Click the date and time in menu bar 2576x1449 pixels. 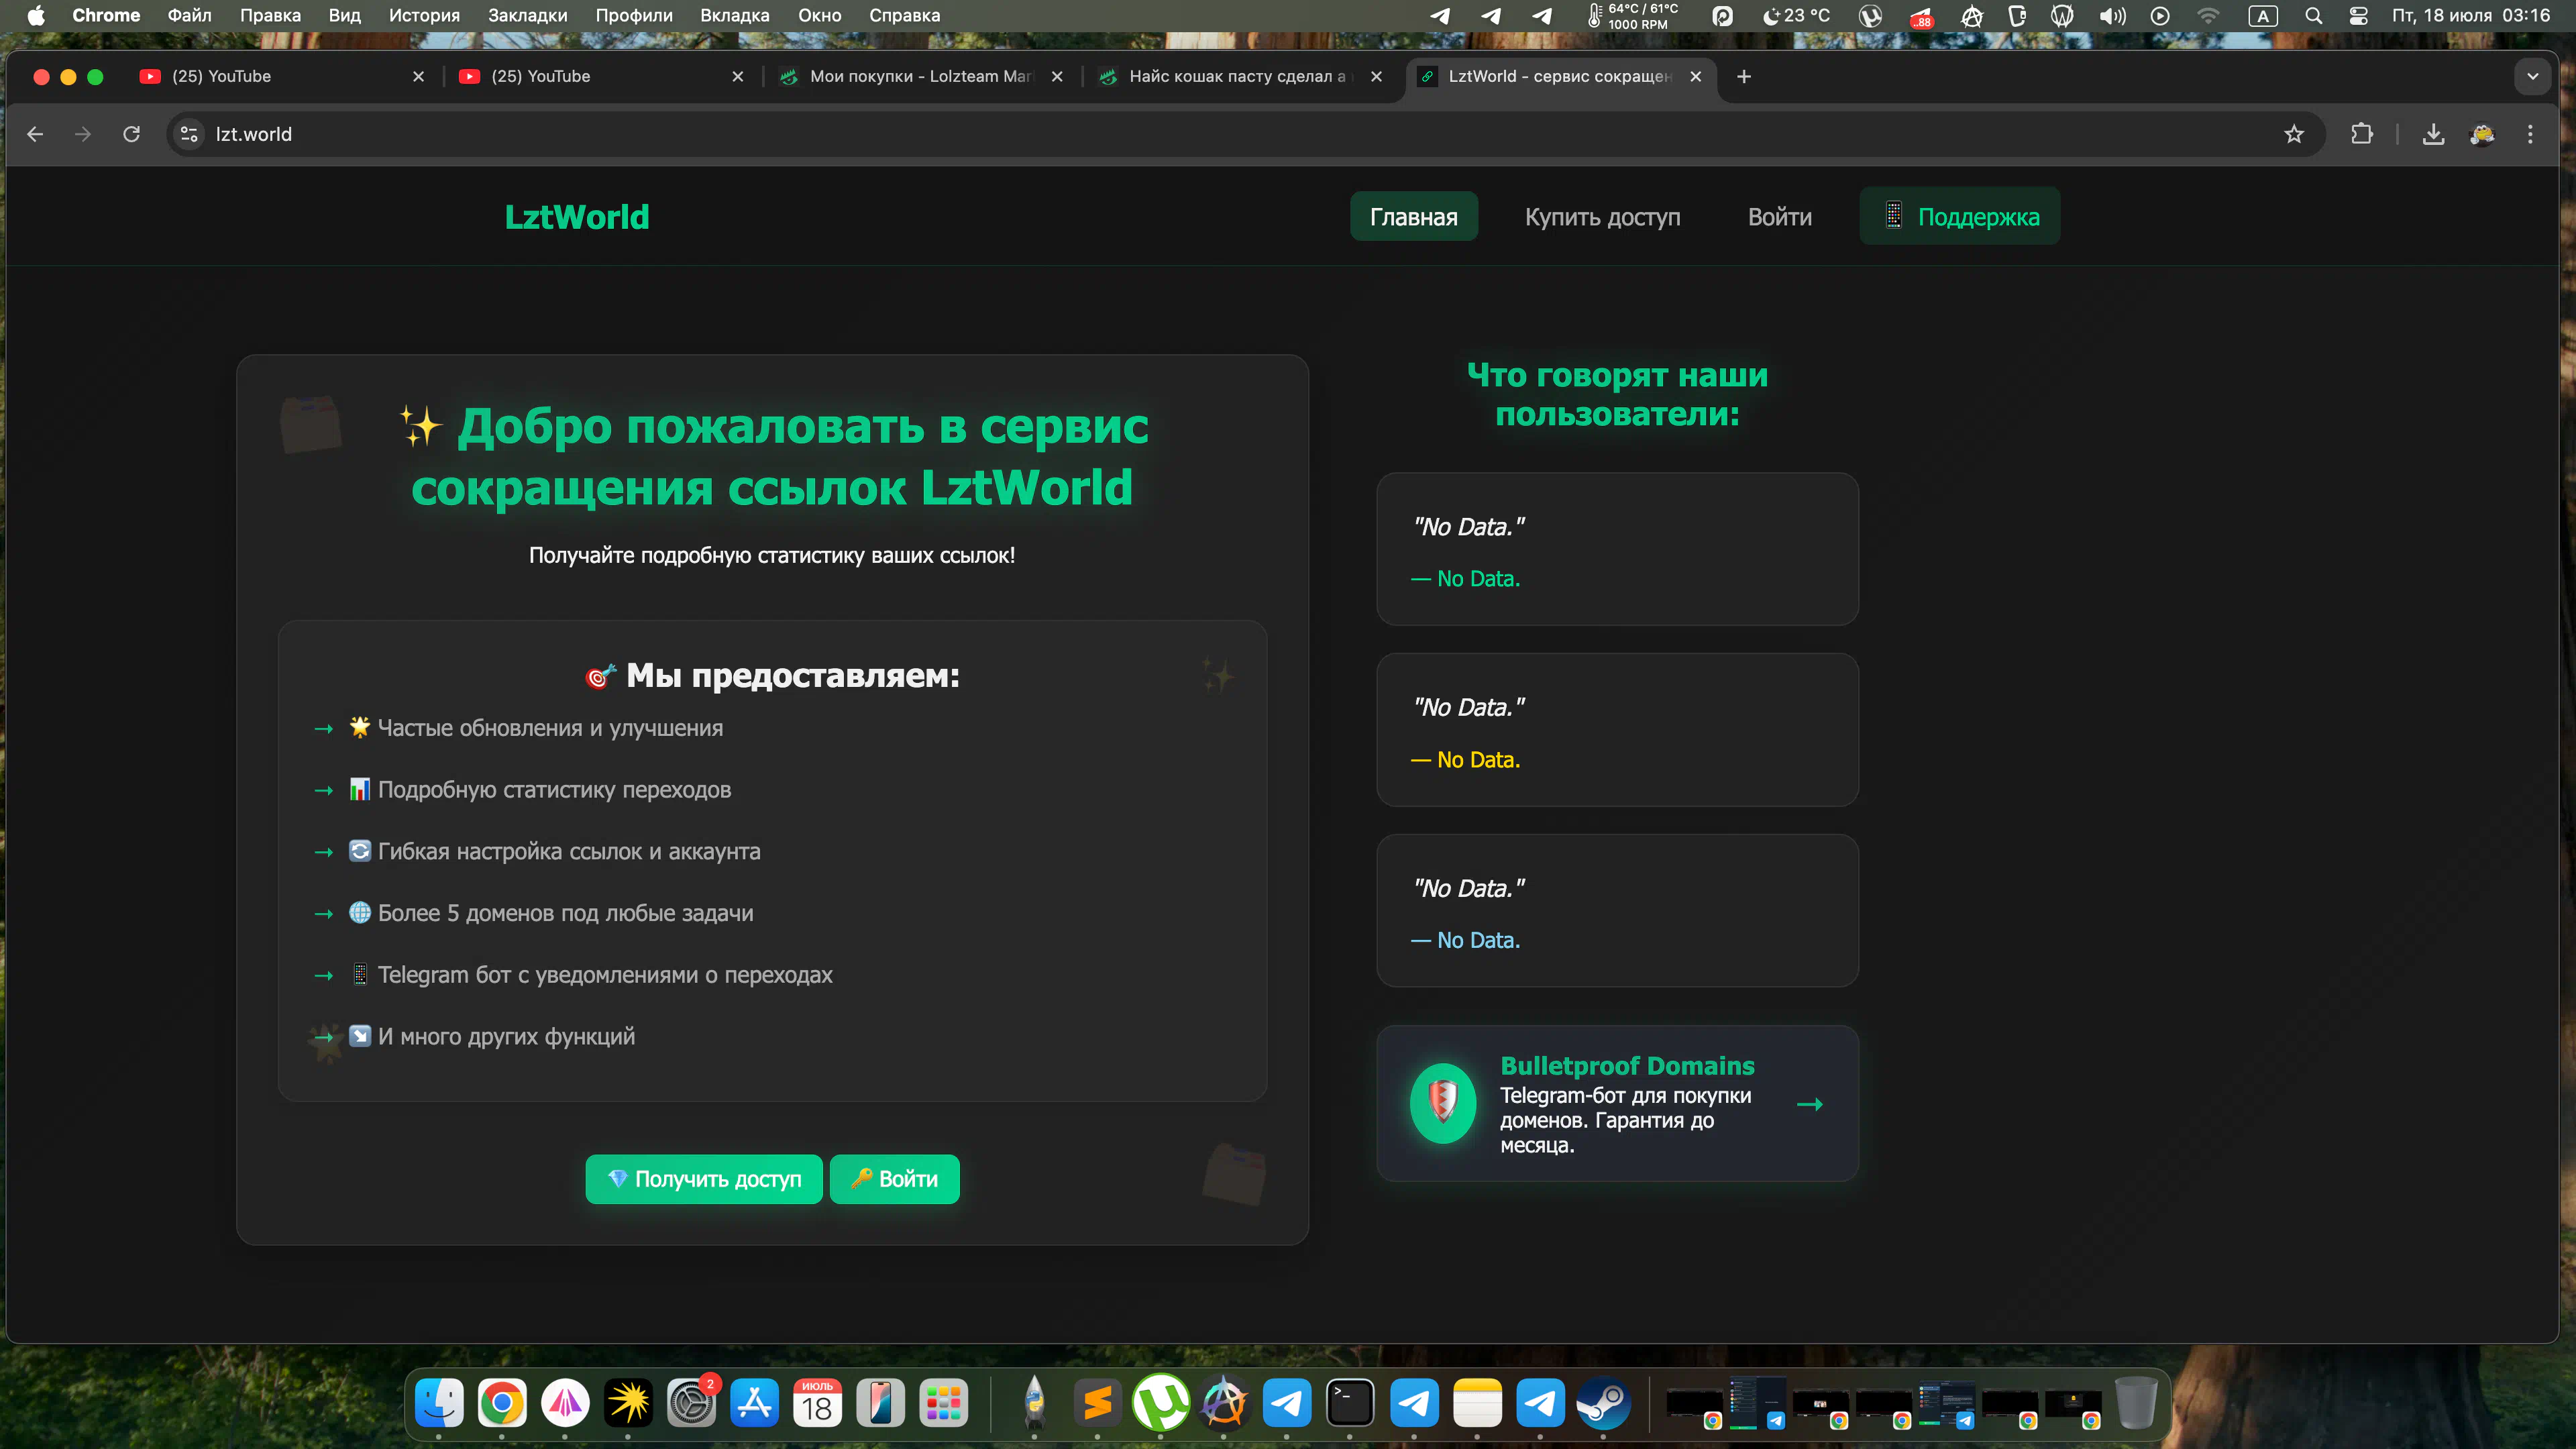2470,15
